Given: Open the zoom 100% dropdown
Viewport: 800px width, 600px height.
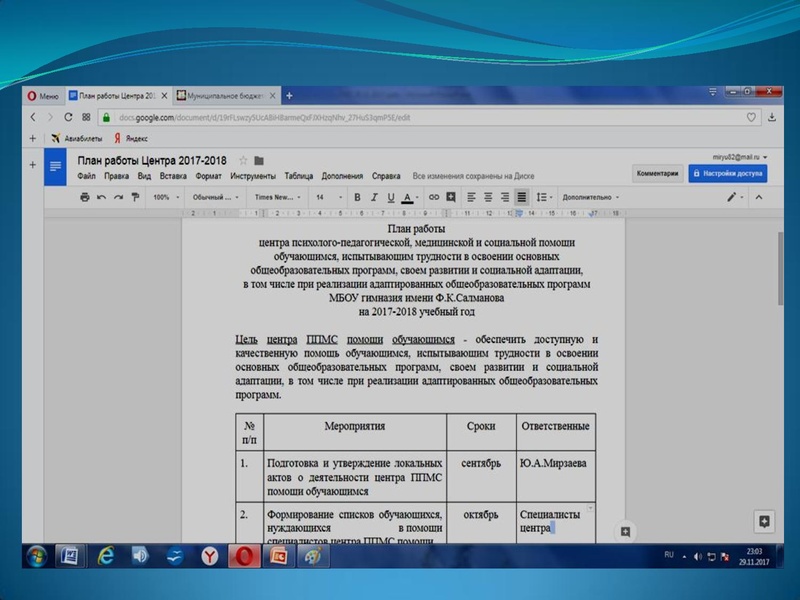Looking at the screenshot, I should [165, 198].
